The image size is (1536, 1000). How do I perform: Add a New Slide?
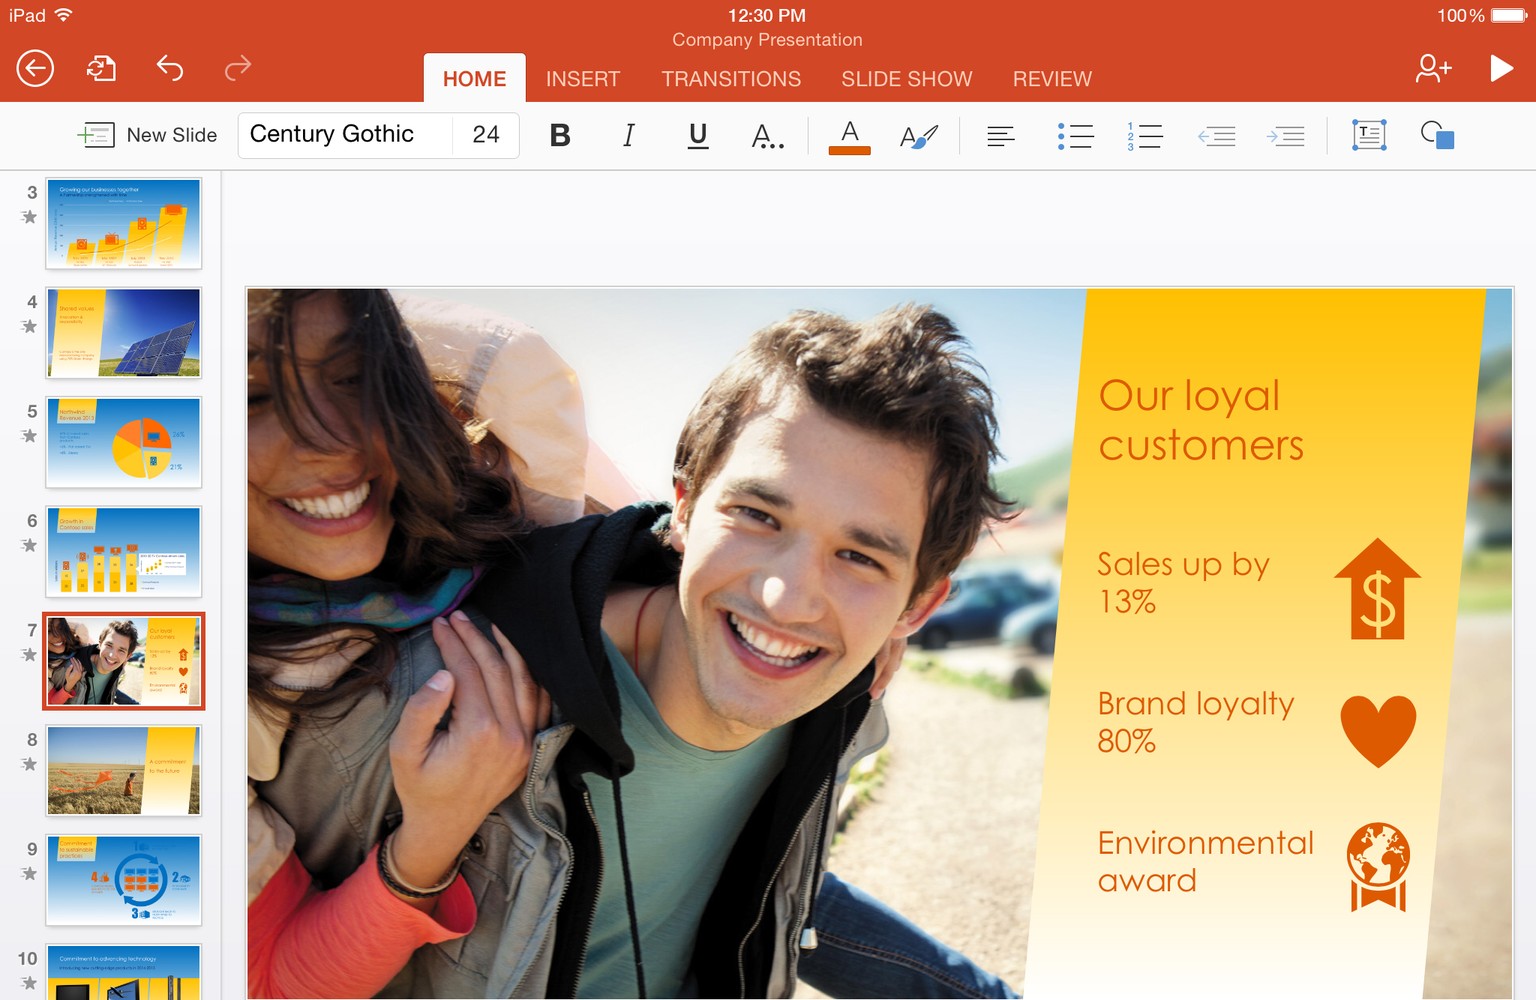(148, 135)
